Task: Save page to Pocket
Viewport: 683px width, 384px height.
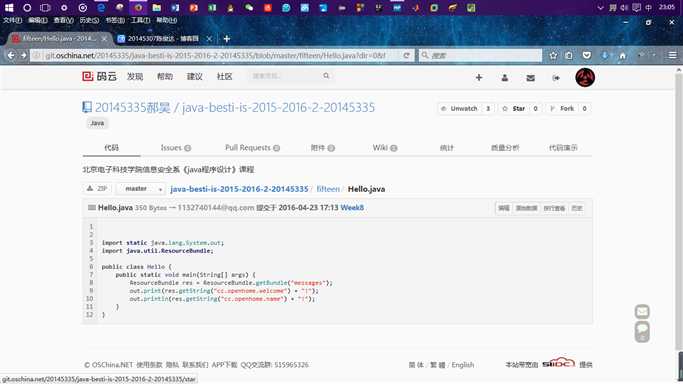Action: pyautogui.click(x=587, y=55)
